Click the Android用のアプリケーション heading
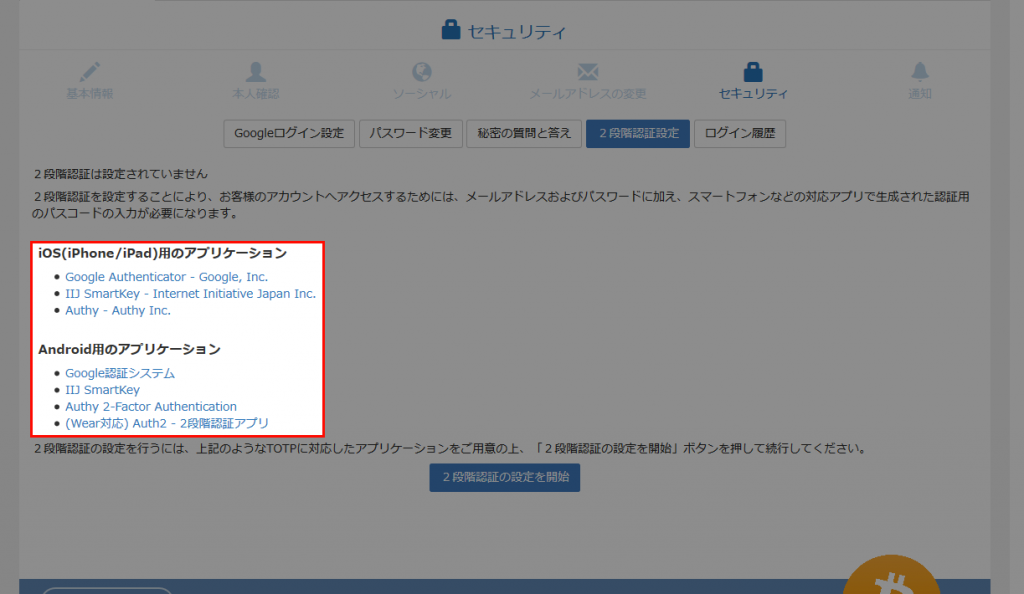This screenshot has width=1024, height=594. [129, 349]
